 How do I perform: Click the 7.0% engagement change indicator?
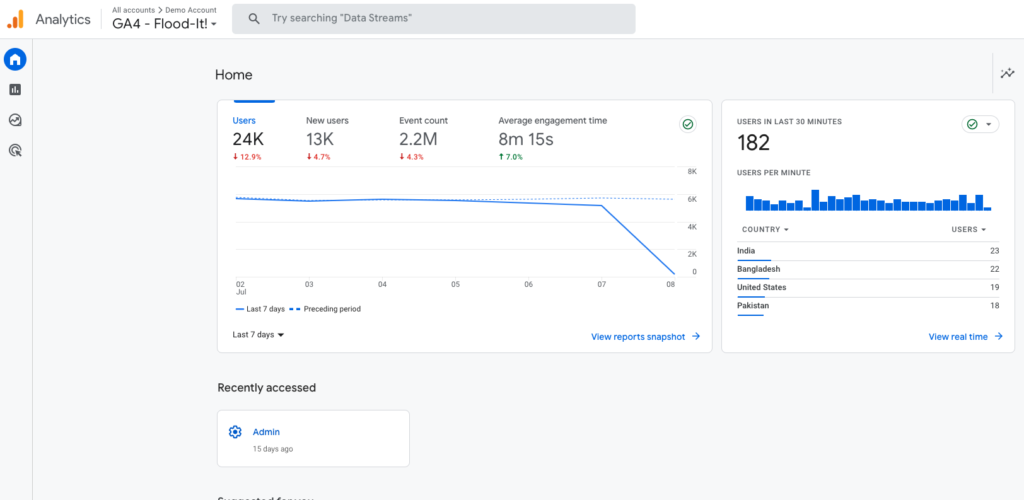tap(511, 157)
